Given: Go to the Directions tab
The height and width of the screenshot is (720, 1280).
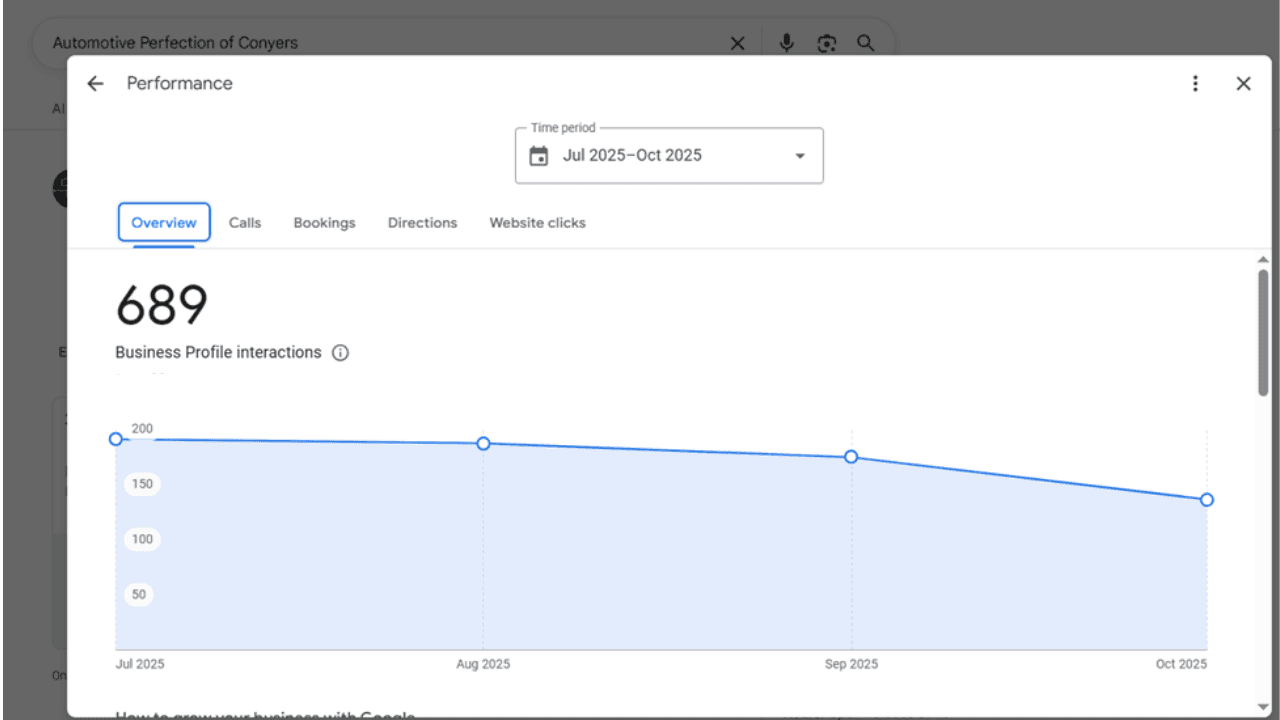Looking at the screenshot, I should pos(422,223).
